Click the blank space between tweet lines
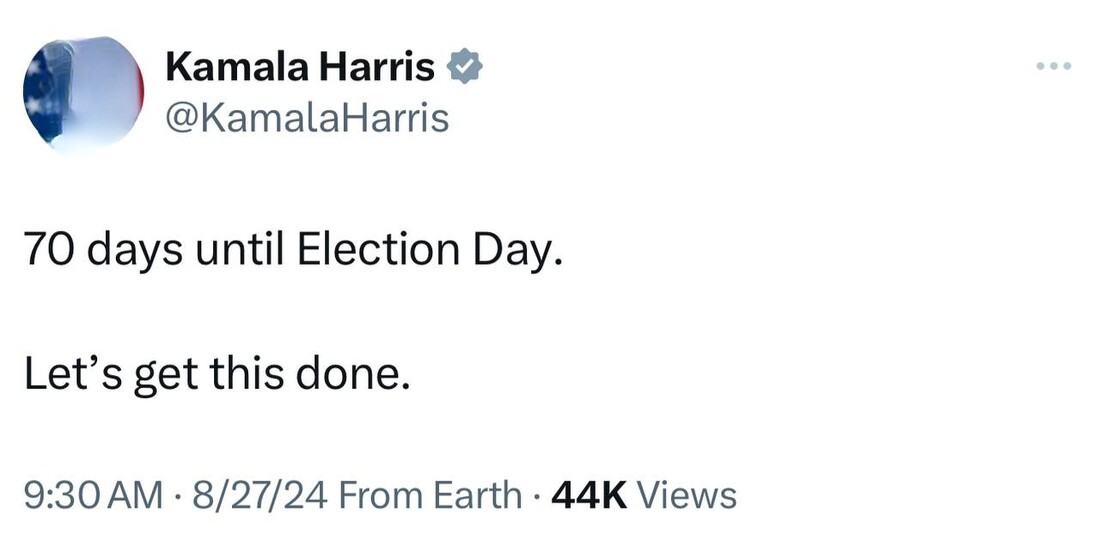This screenshot has width=1100, height=547. pyautogui.click(x=300, y=312)
